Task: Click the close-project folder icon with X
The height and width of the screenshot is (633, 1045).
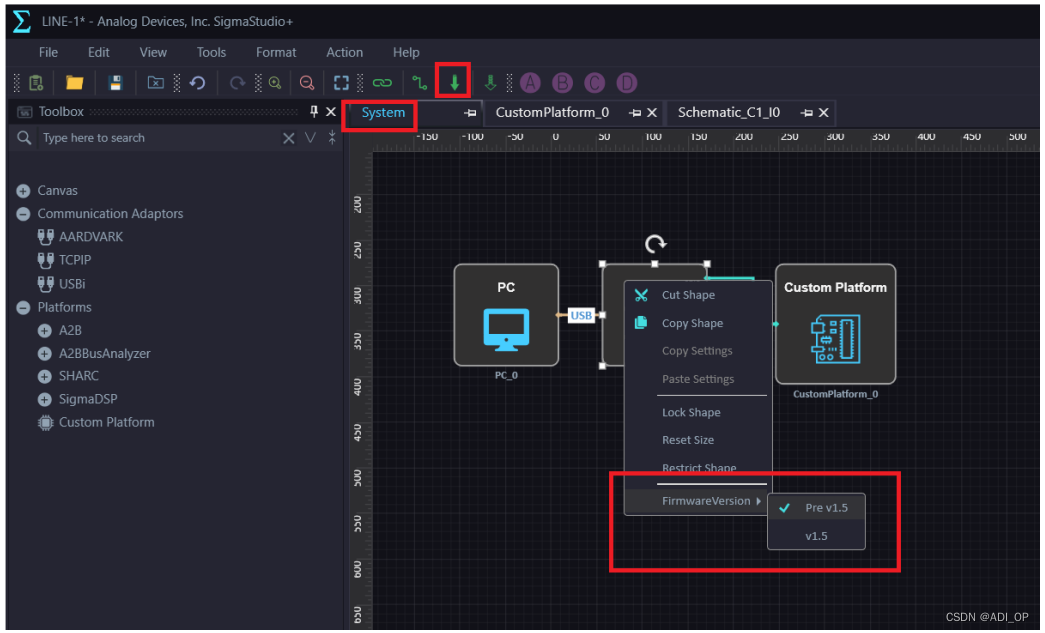Action: click(x=155, y=83)
